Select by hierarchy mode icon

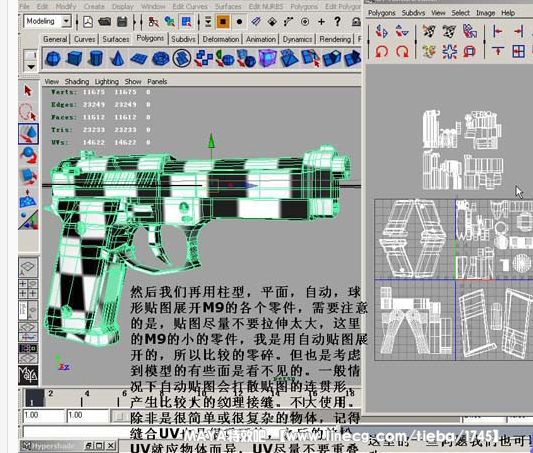[154, 22]
